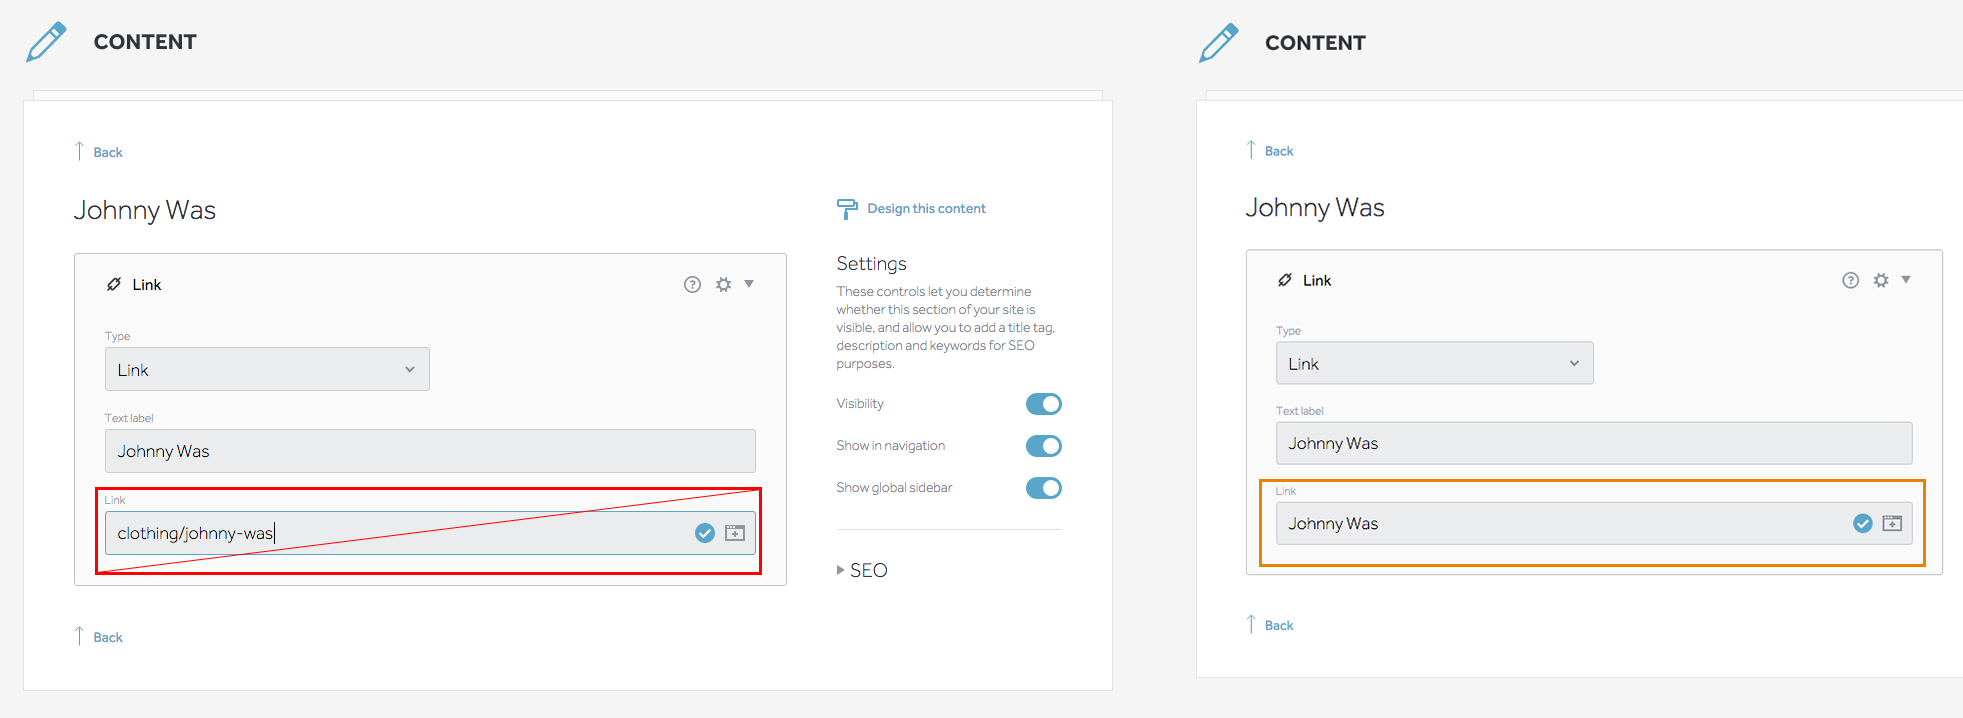
Task: Click the link chain icon in left Link header
Action: (114, 284)
